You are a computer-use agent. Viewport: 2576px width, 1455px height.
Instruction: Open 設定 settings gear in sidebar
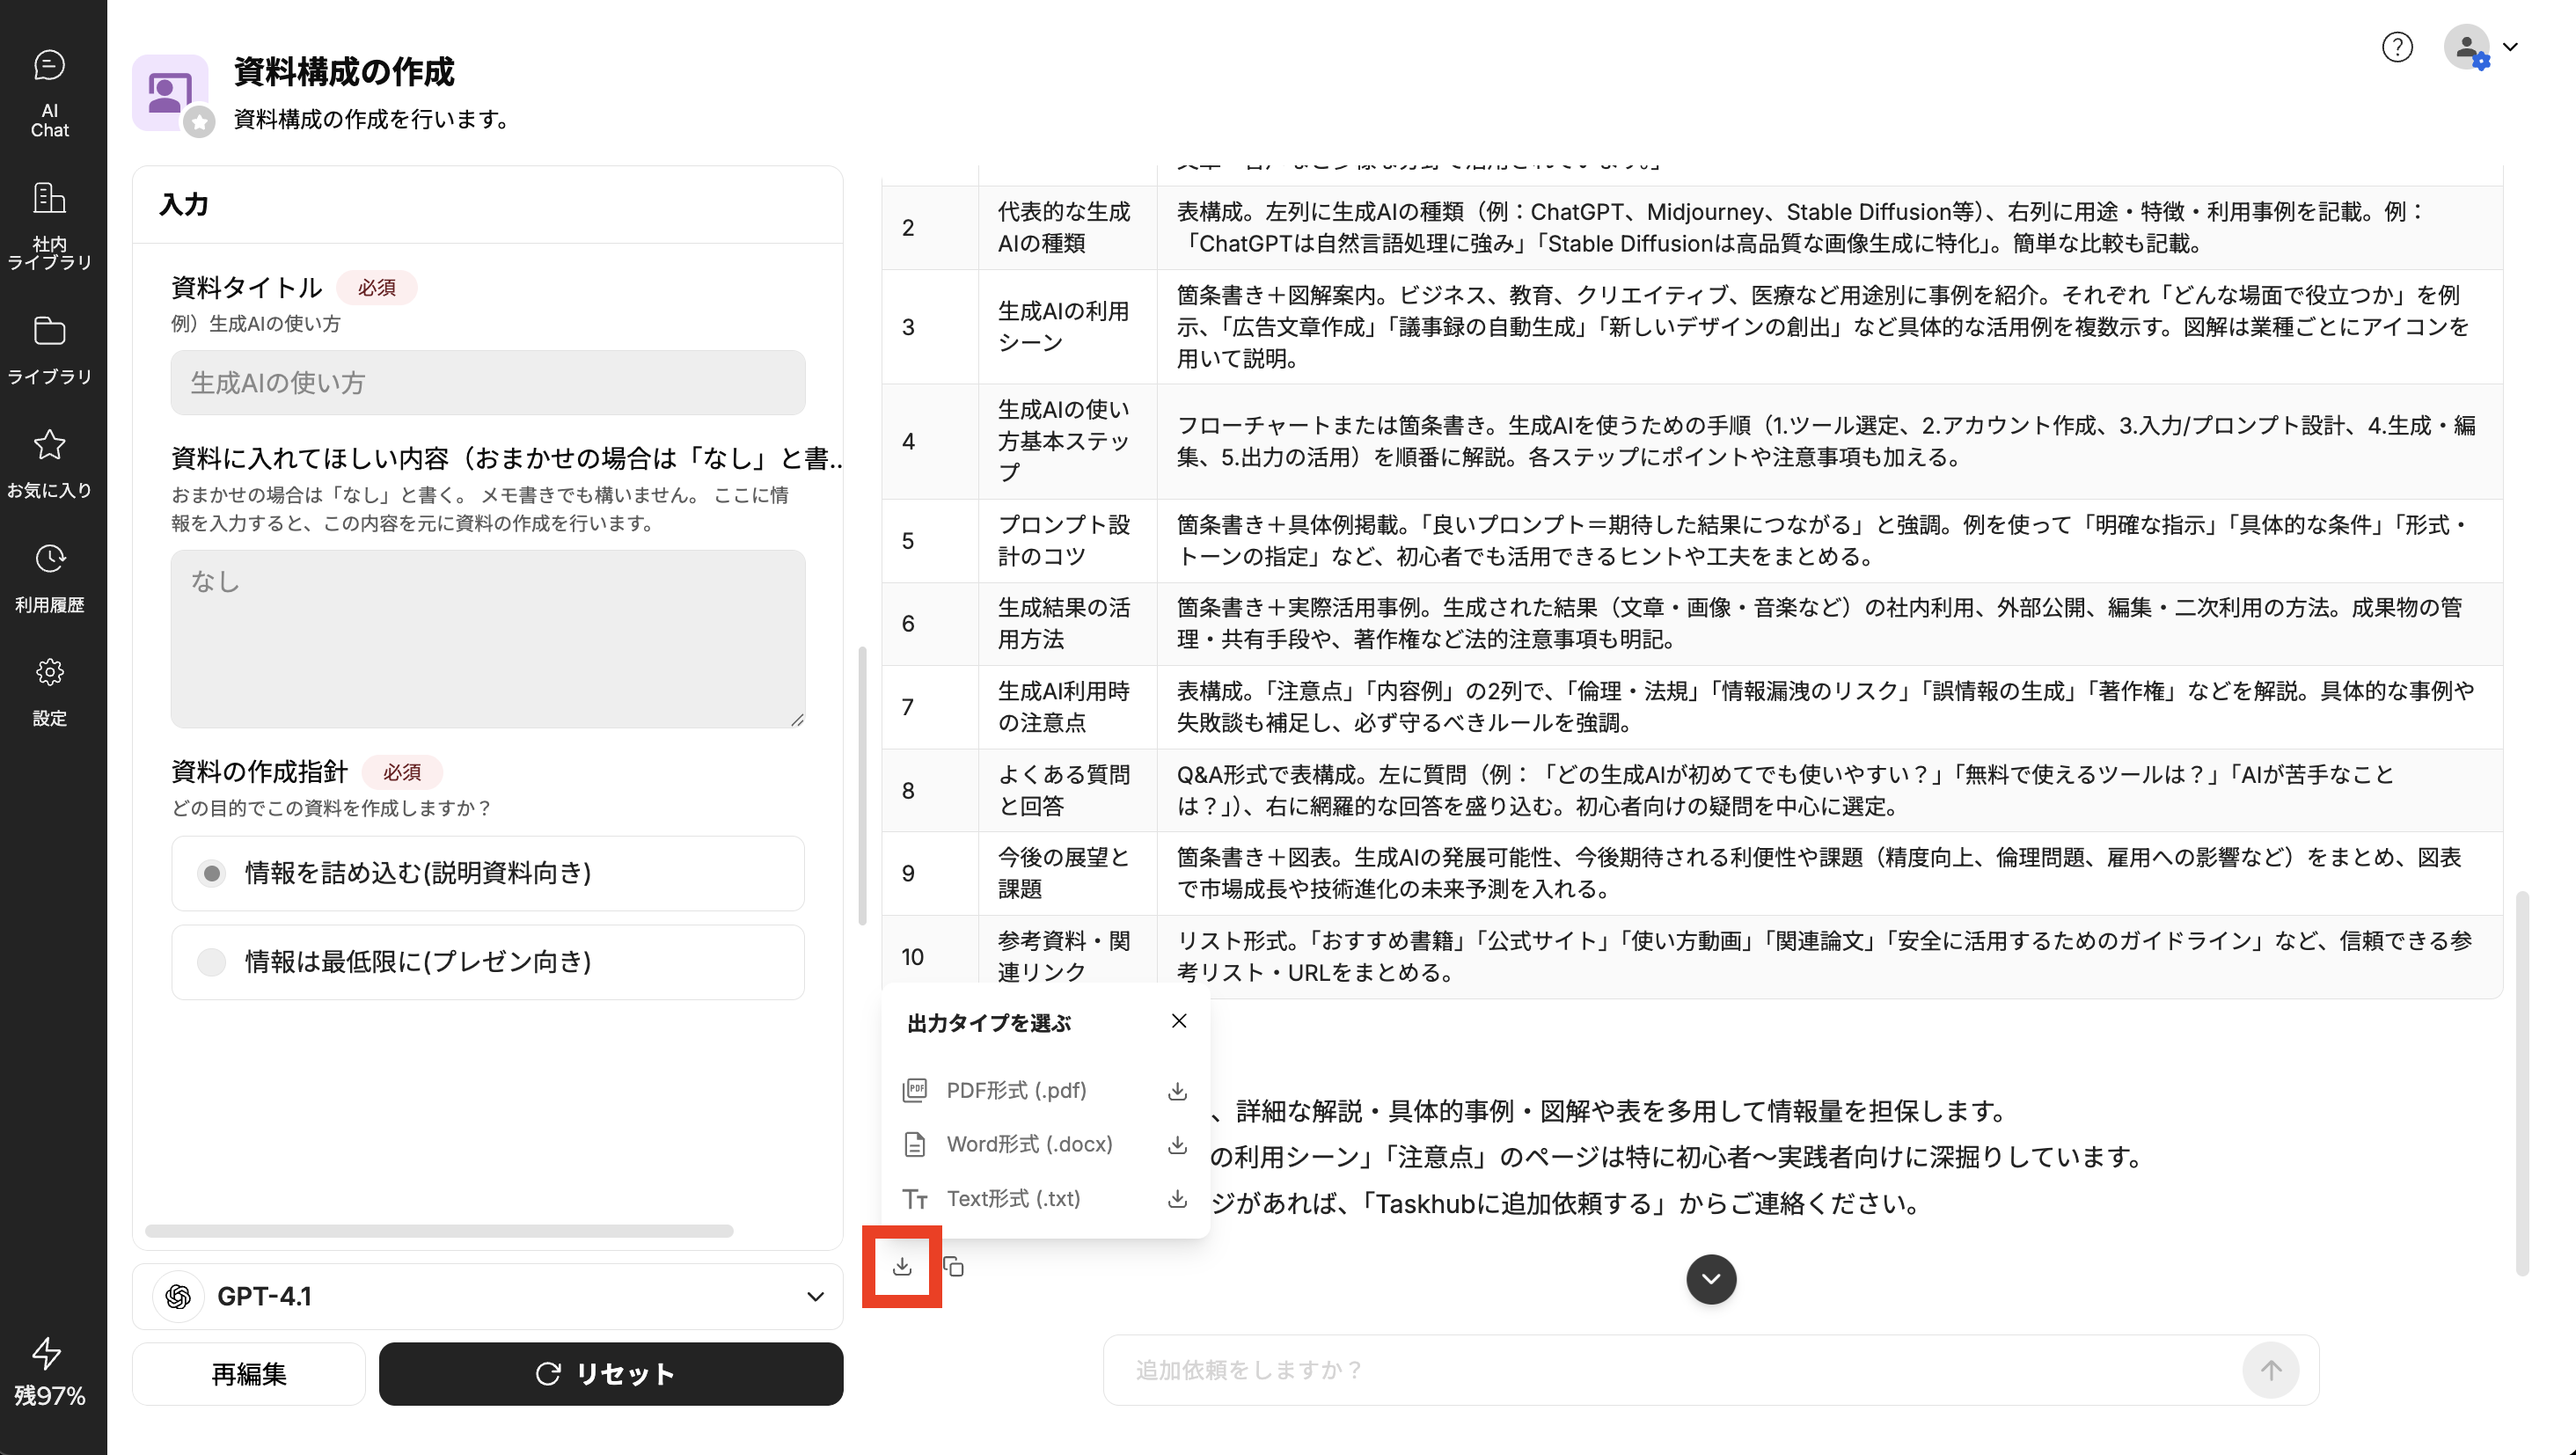tap(49, 691)
